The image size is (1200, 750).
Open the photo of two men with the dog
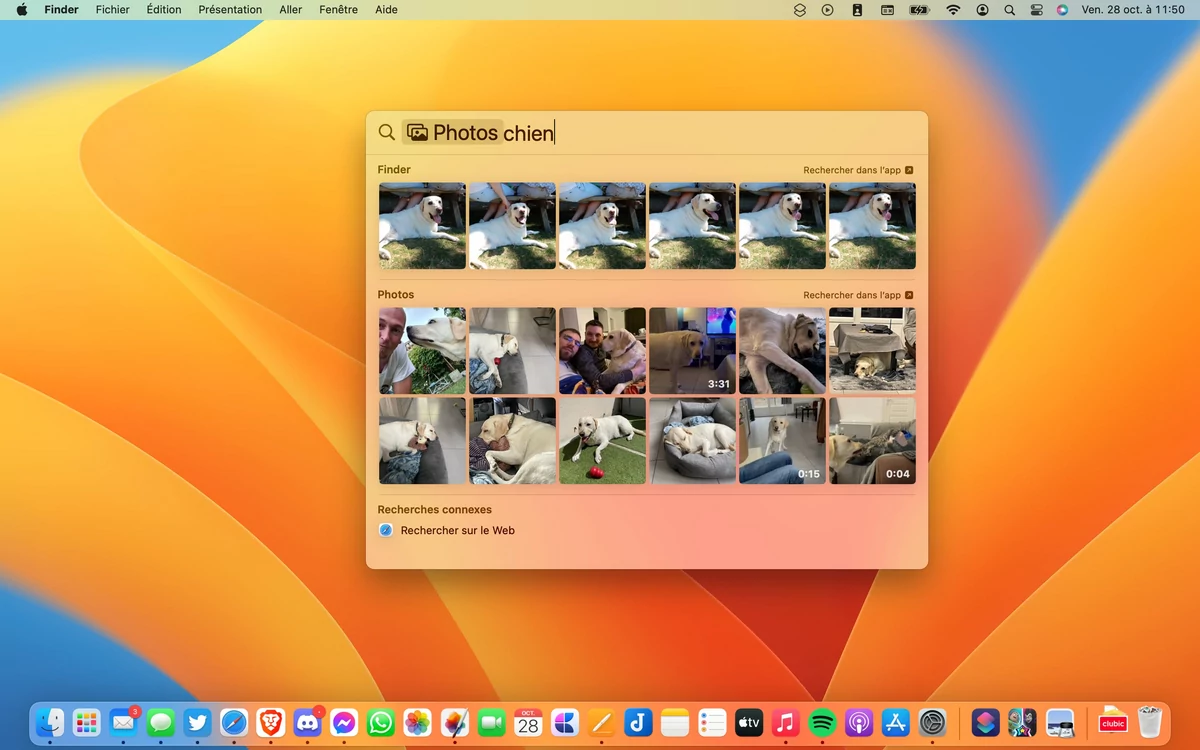[x=602, y=350]
